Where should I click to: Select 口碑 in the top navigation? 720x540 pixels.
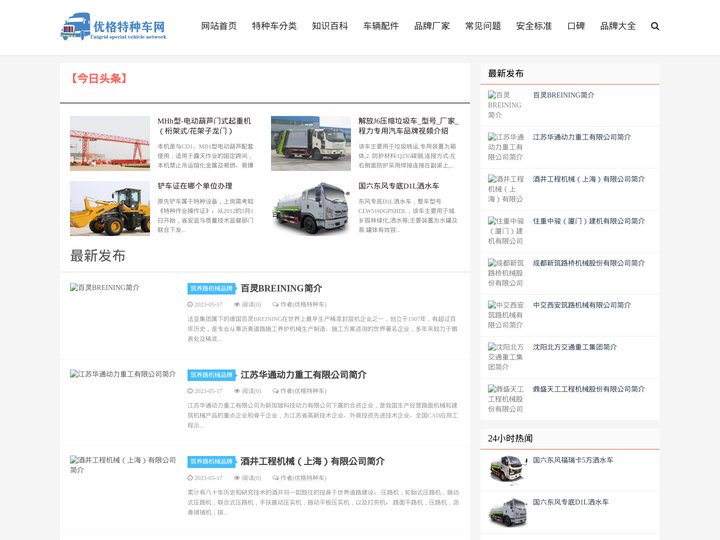click(576, 26)
